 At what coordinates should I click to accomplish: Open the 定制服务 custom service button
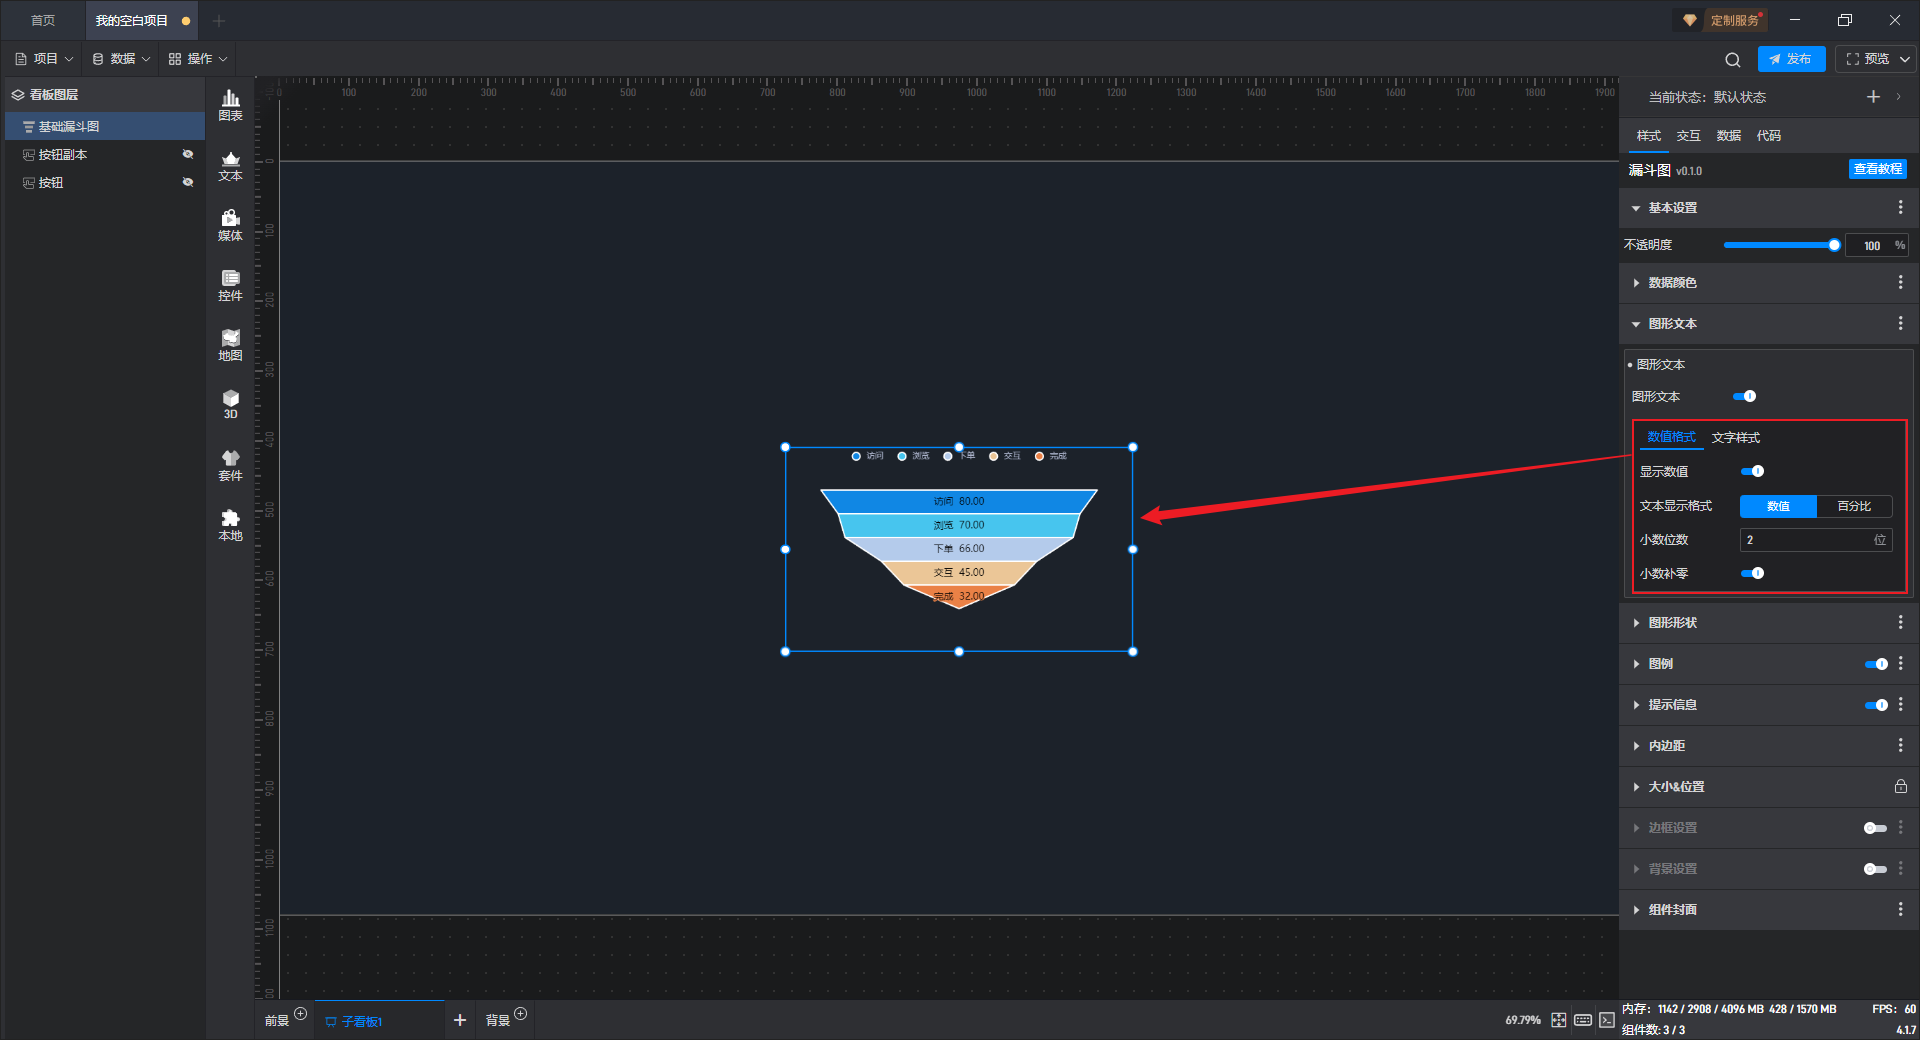tap(1723, 20)
